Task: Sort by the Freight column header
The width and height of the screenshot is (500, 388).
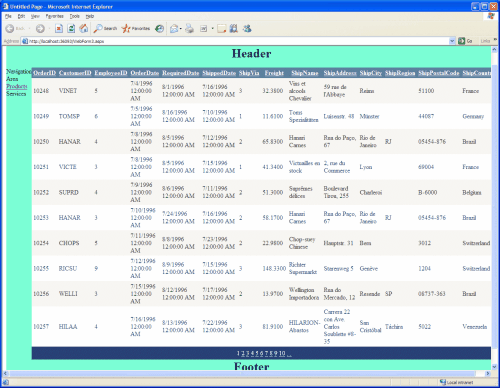Action: pos(274,73)
